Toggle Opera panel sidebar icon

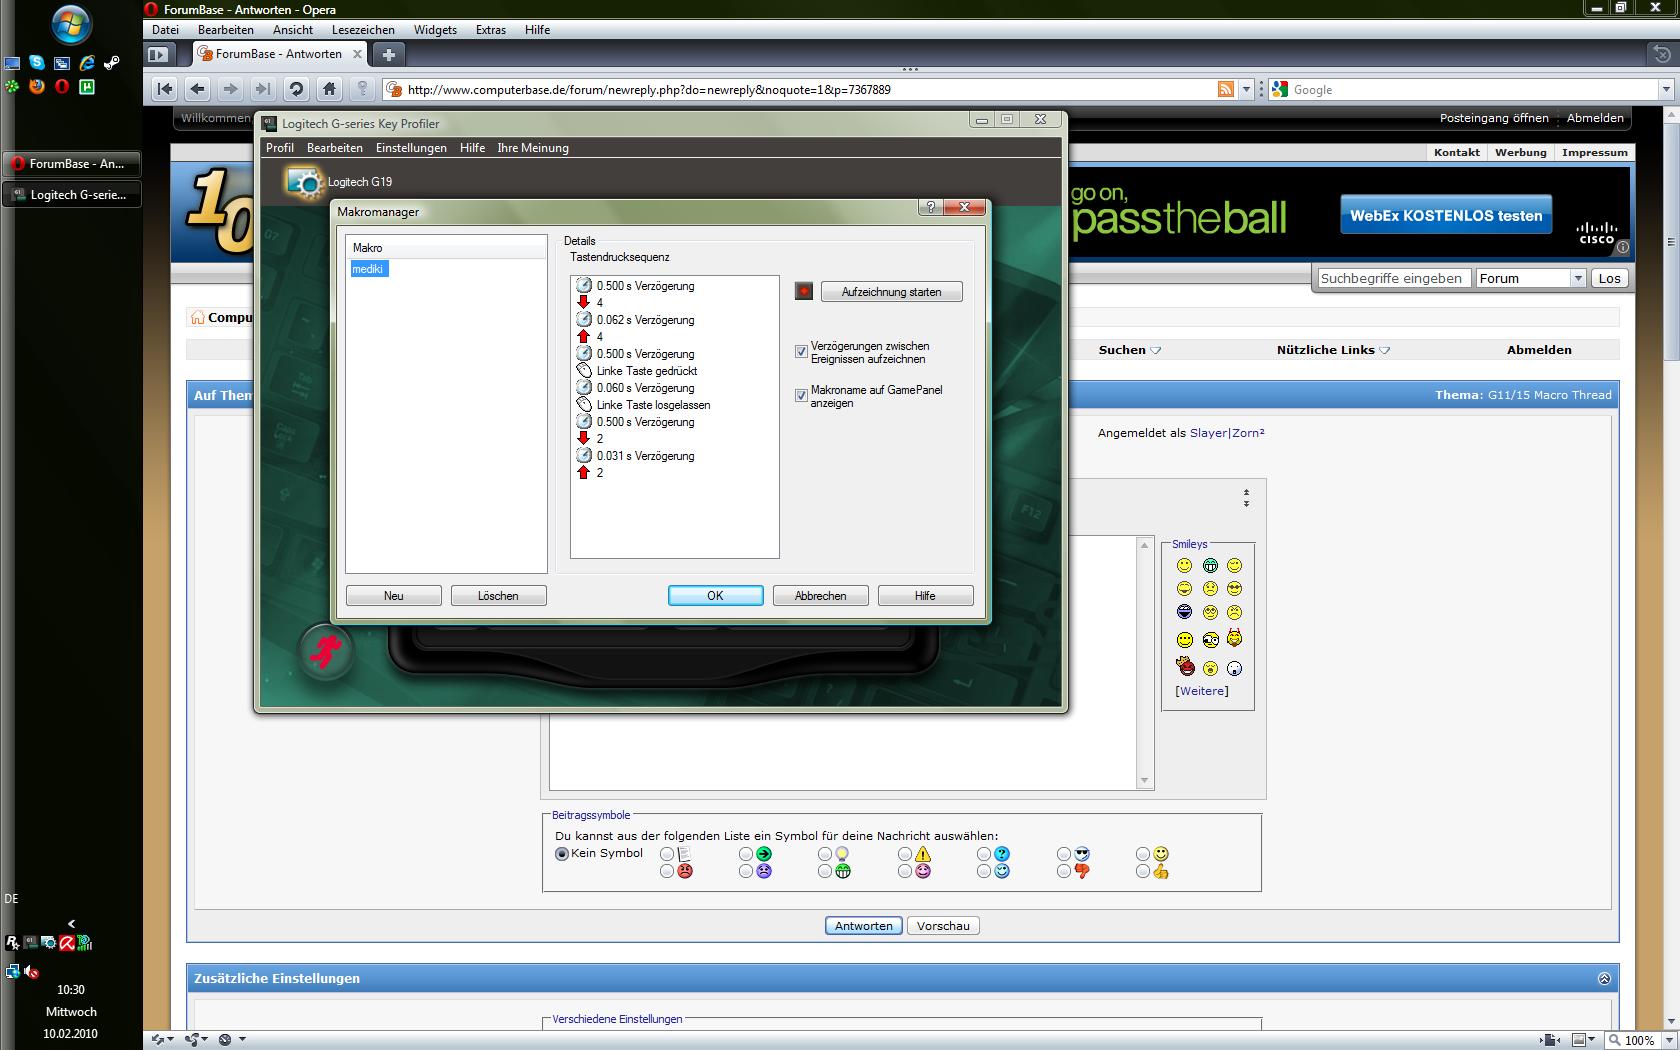[x=158, y=54]
